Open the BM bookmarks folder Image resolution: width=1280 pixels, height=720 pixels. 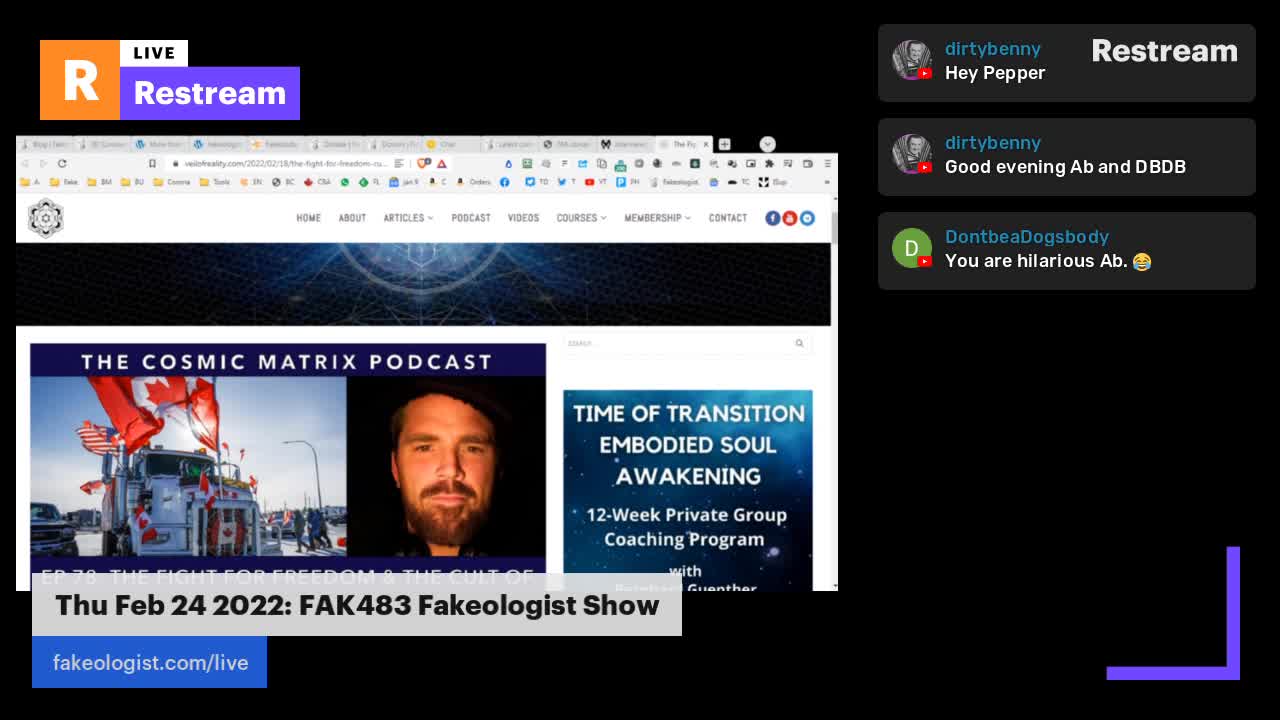101,182
